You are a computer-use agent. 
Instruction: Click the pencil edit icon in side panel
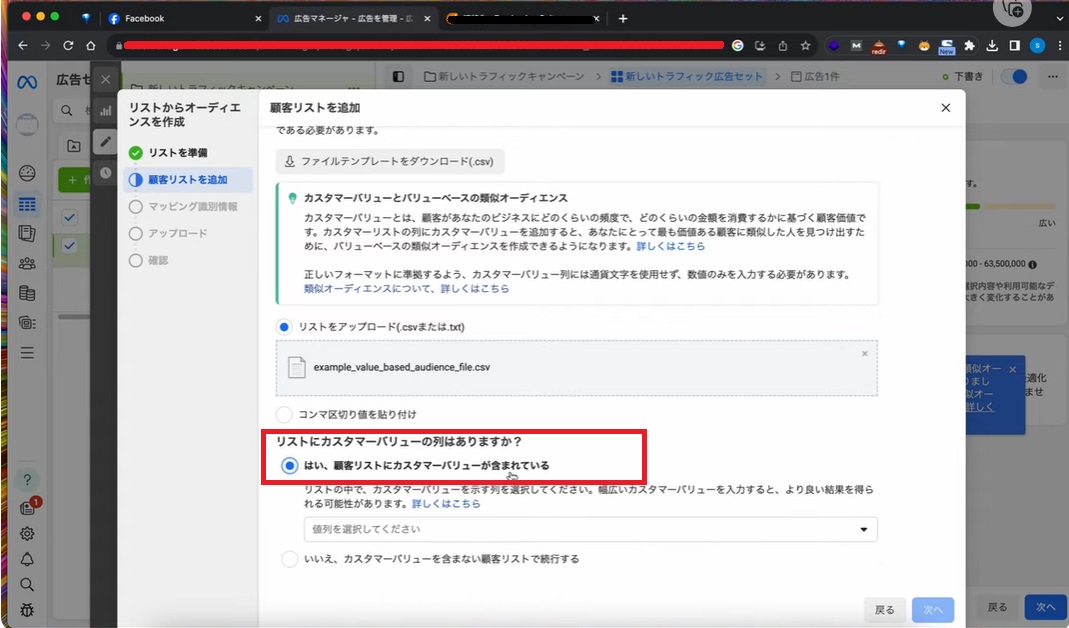click(105, 143)
